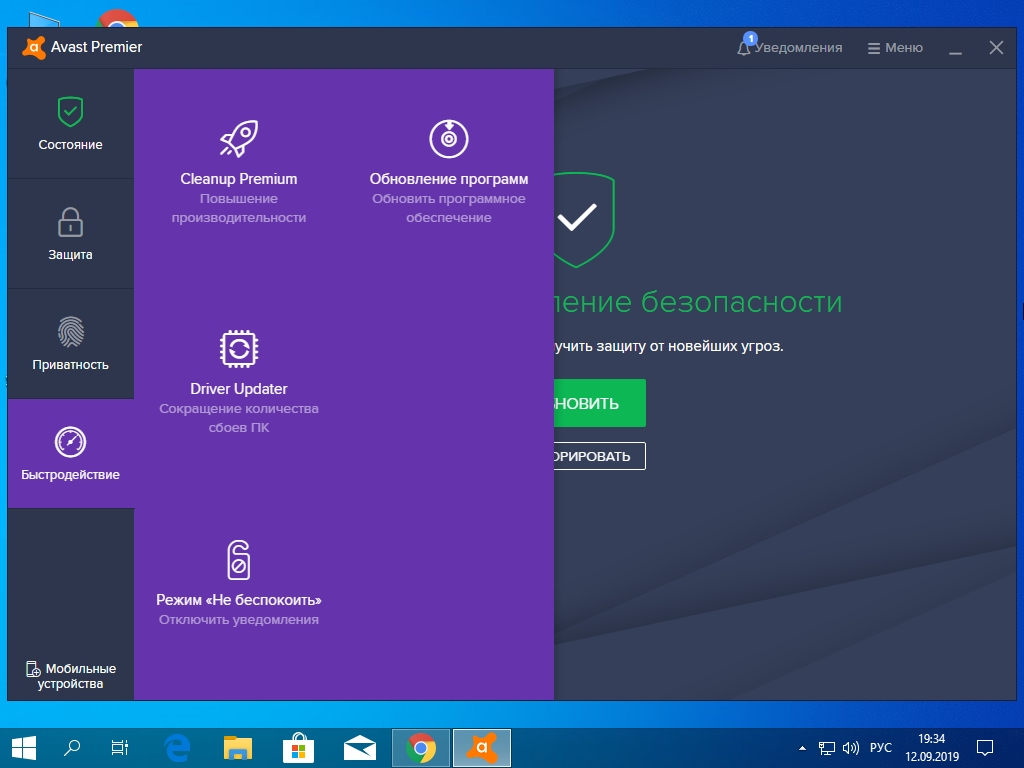Click the fingerprint icon for Приватность
Screen dimensions: 1024x768
pos(71,332)
